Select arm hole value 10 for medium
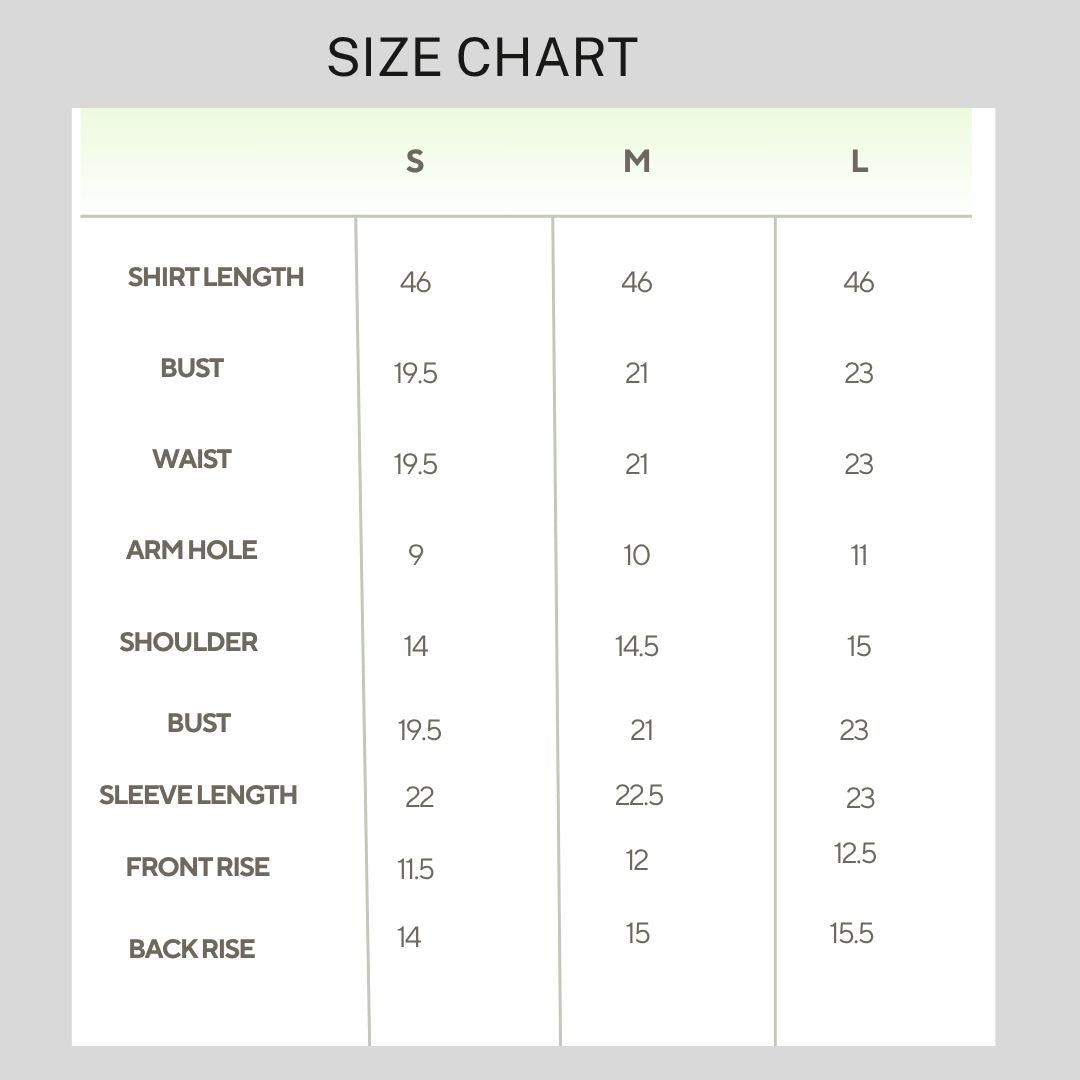Screen dimensions: 1080x1080 tap(637, 555)
